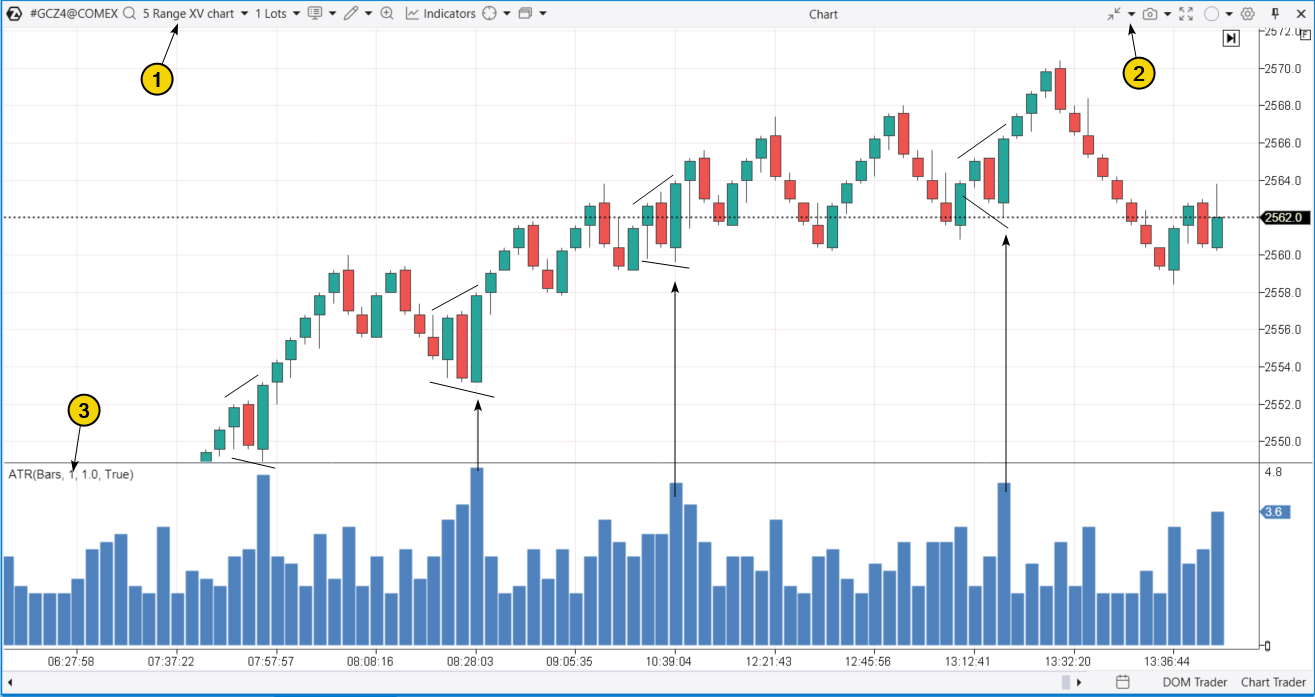Open the 5 Range XV chart dropdown

click(195, 14)
